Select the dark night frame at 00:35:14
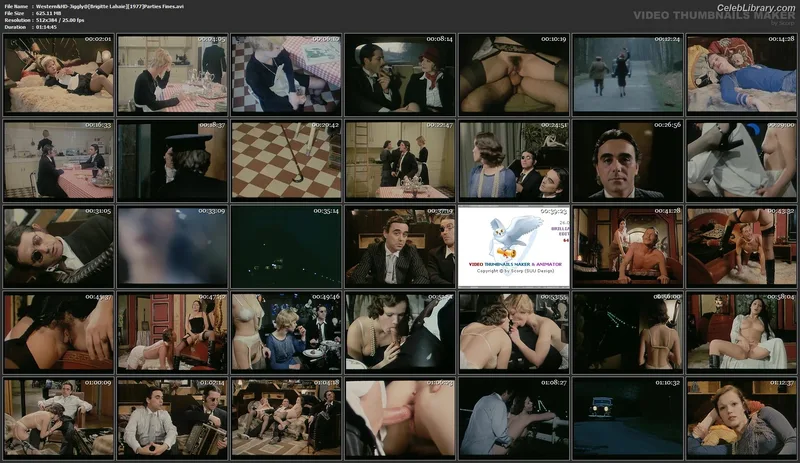Screen dimensions: 800x463 click(286, 247)
